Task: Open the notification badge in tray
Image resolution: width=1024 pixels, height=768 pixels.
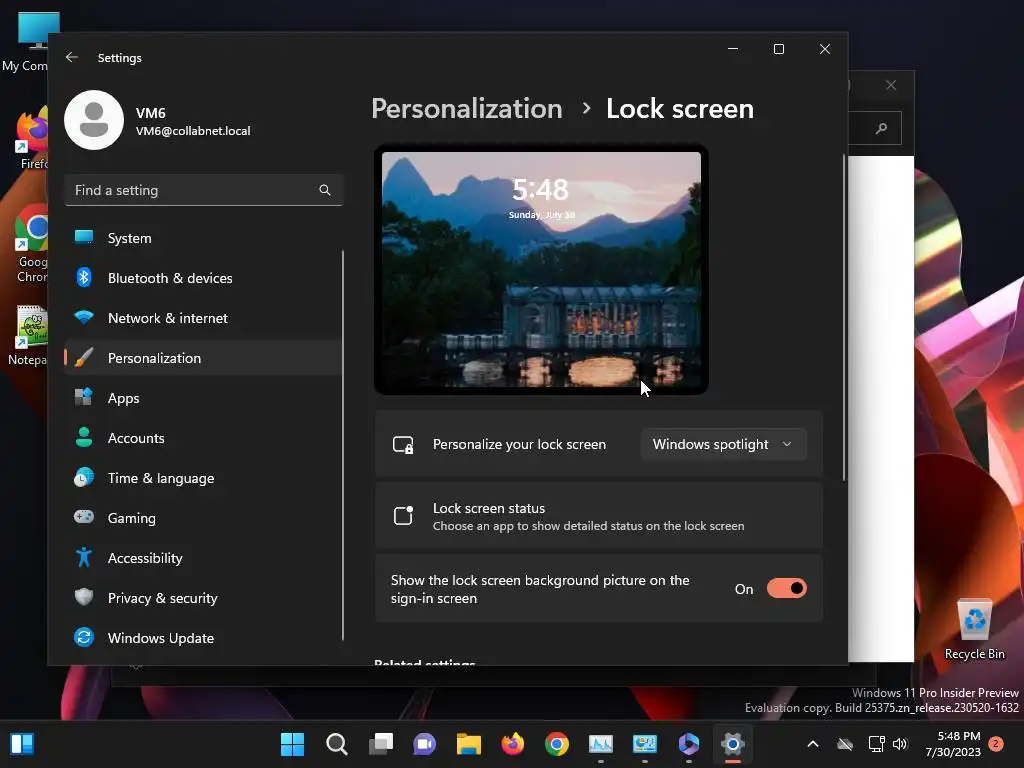Action: (x=996, y=744)
